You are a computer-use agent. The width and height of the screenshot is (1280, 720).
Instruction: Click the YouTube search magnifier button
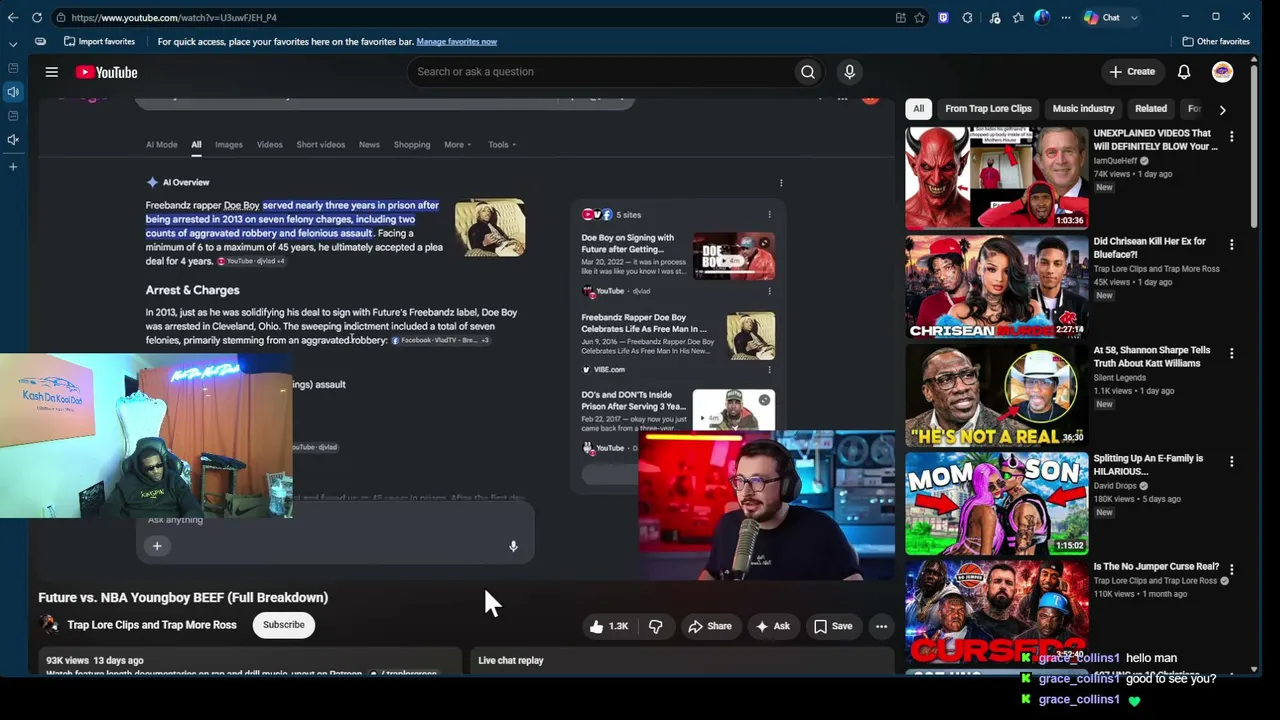coord(808,72)
